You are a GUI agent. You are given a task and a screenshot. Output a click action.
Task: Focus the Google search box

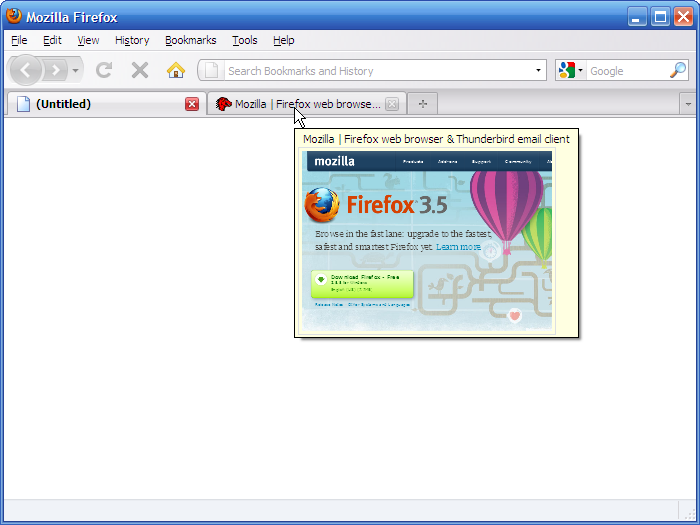click(x=628, y=71)
